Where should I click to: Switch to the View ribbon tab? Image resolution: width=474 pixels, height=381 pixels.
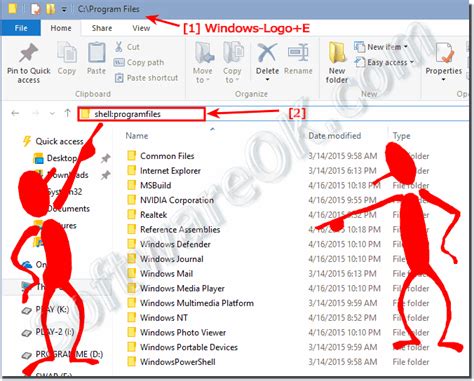(141, 28)
